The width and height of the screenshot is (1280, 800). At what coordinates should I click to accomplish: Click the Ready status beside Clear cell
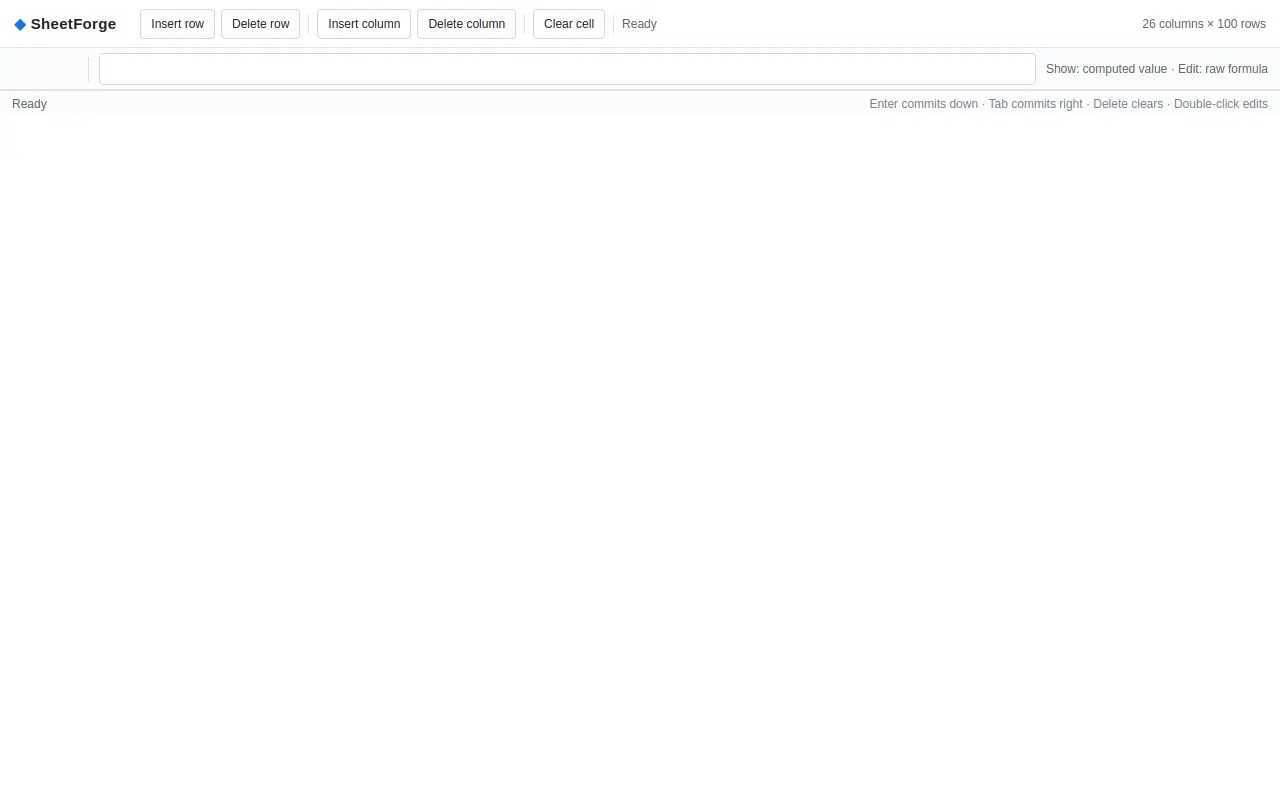point(639,24)
